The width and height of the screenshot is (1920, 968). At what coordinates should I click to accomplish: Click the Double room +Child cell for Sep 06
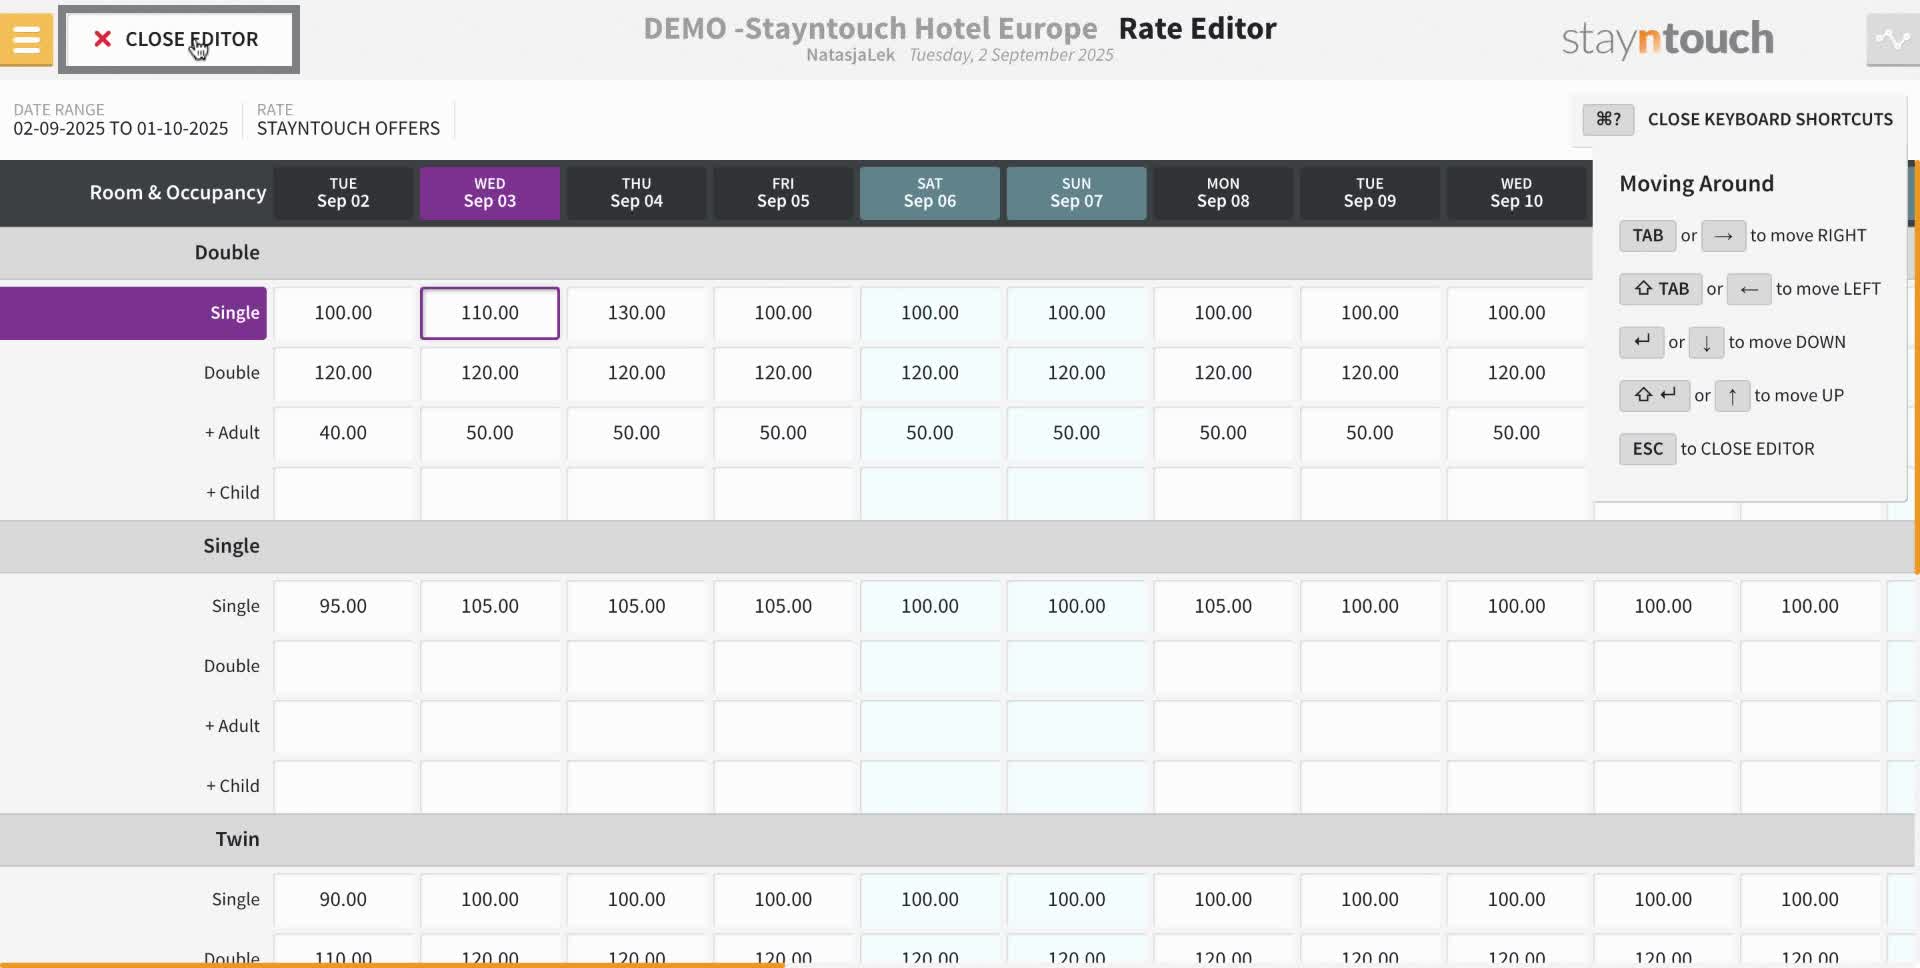(930, 493)
